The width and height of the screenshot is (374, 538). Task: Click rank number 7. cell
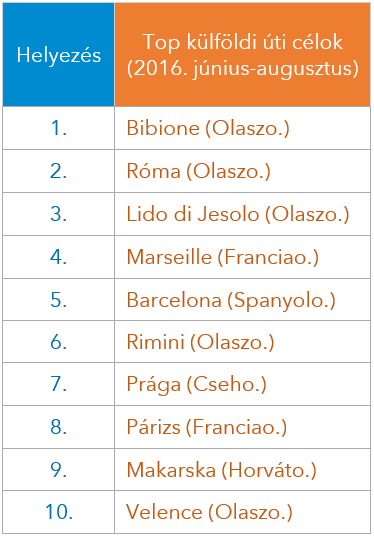pyautogui.click(x=58, y=384)
